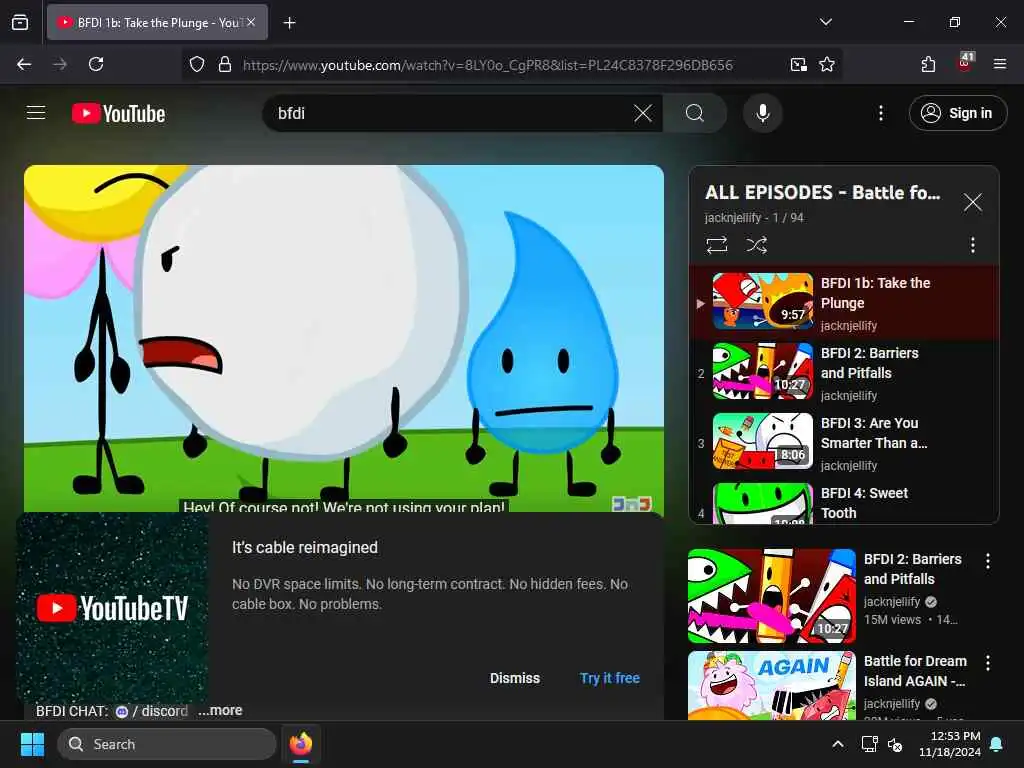Click the Firefox taskbar icon
Image resolution: width=1024 pixels, height=768 pixels.
tap(300, 744)
